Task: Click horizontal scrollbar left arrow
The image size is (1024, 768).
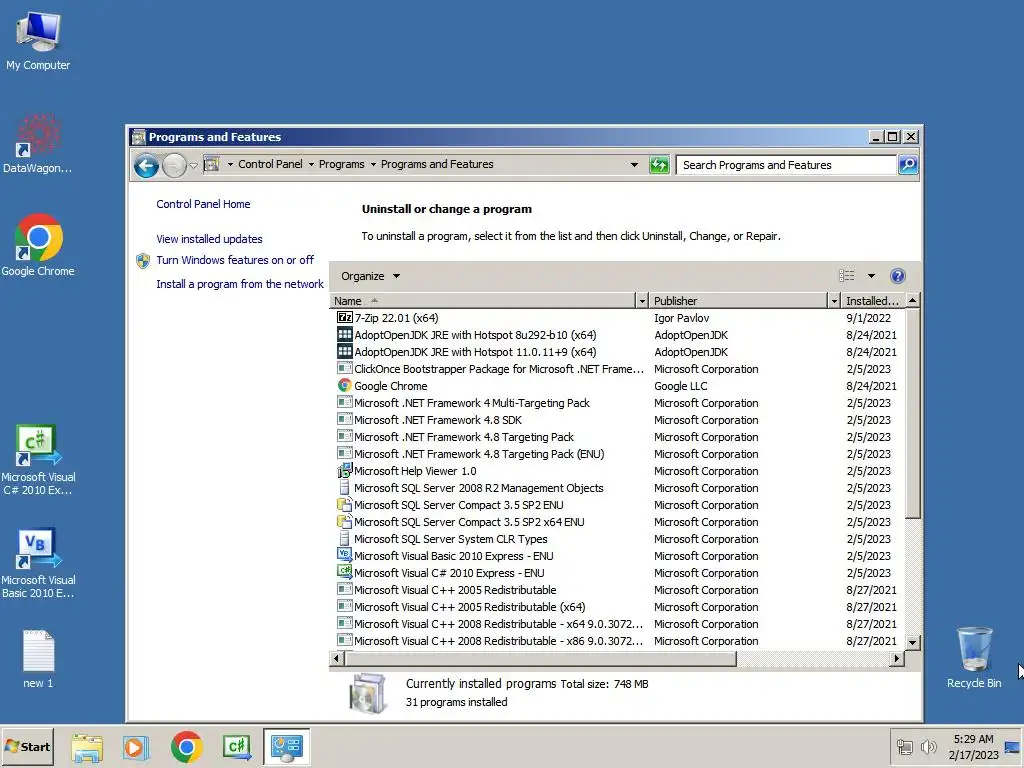Action: [x=336, y=658]
